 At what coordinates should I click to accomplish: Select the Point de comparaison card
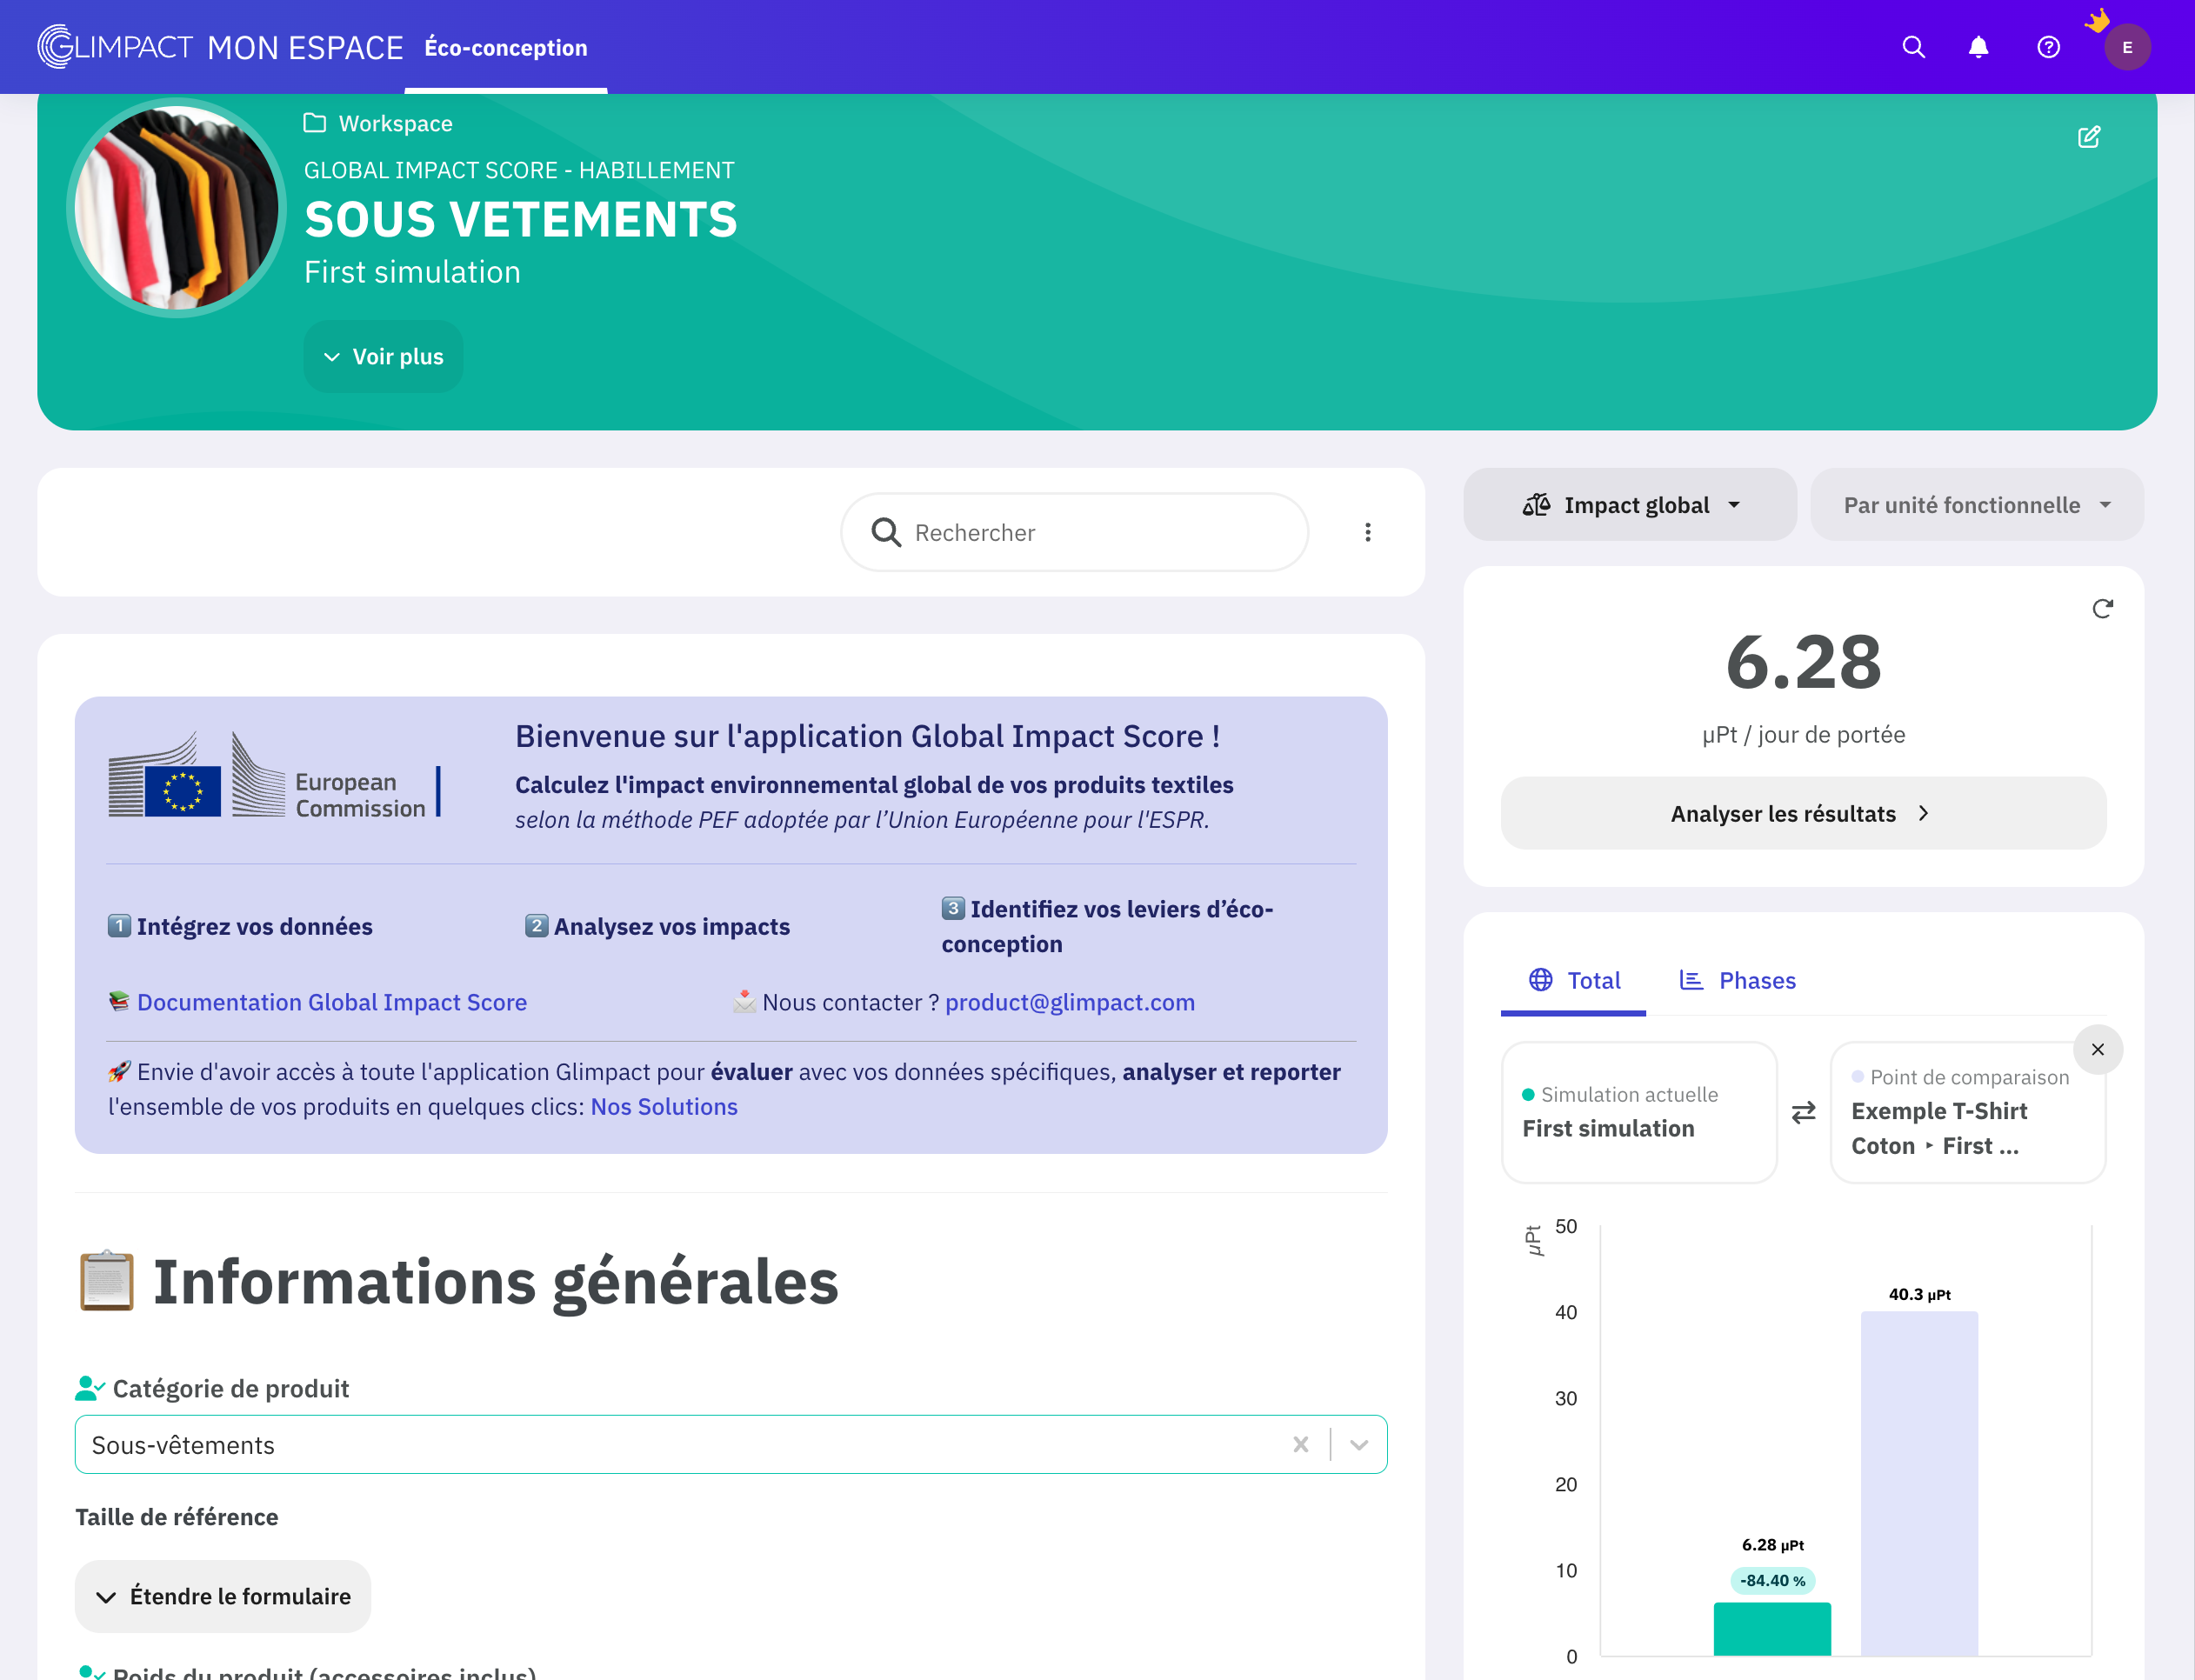(1967, 1112)
